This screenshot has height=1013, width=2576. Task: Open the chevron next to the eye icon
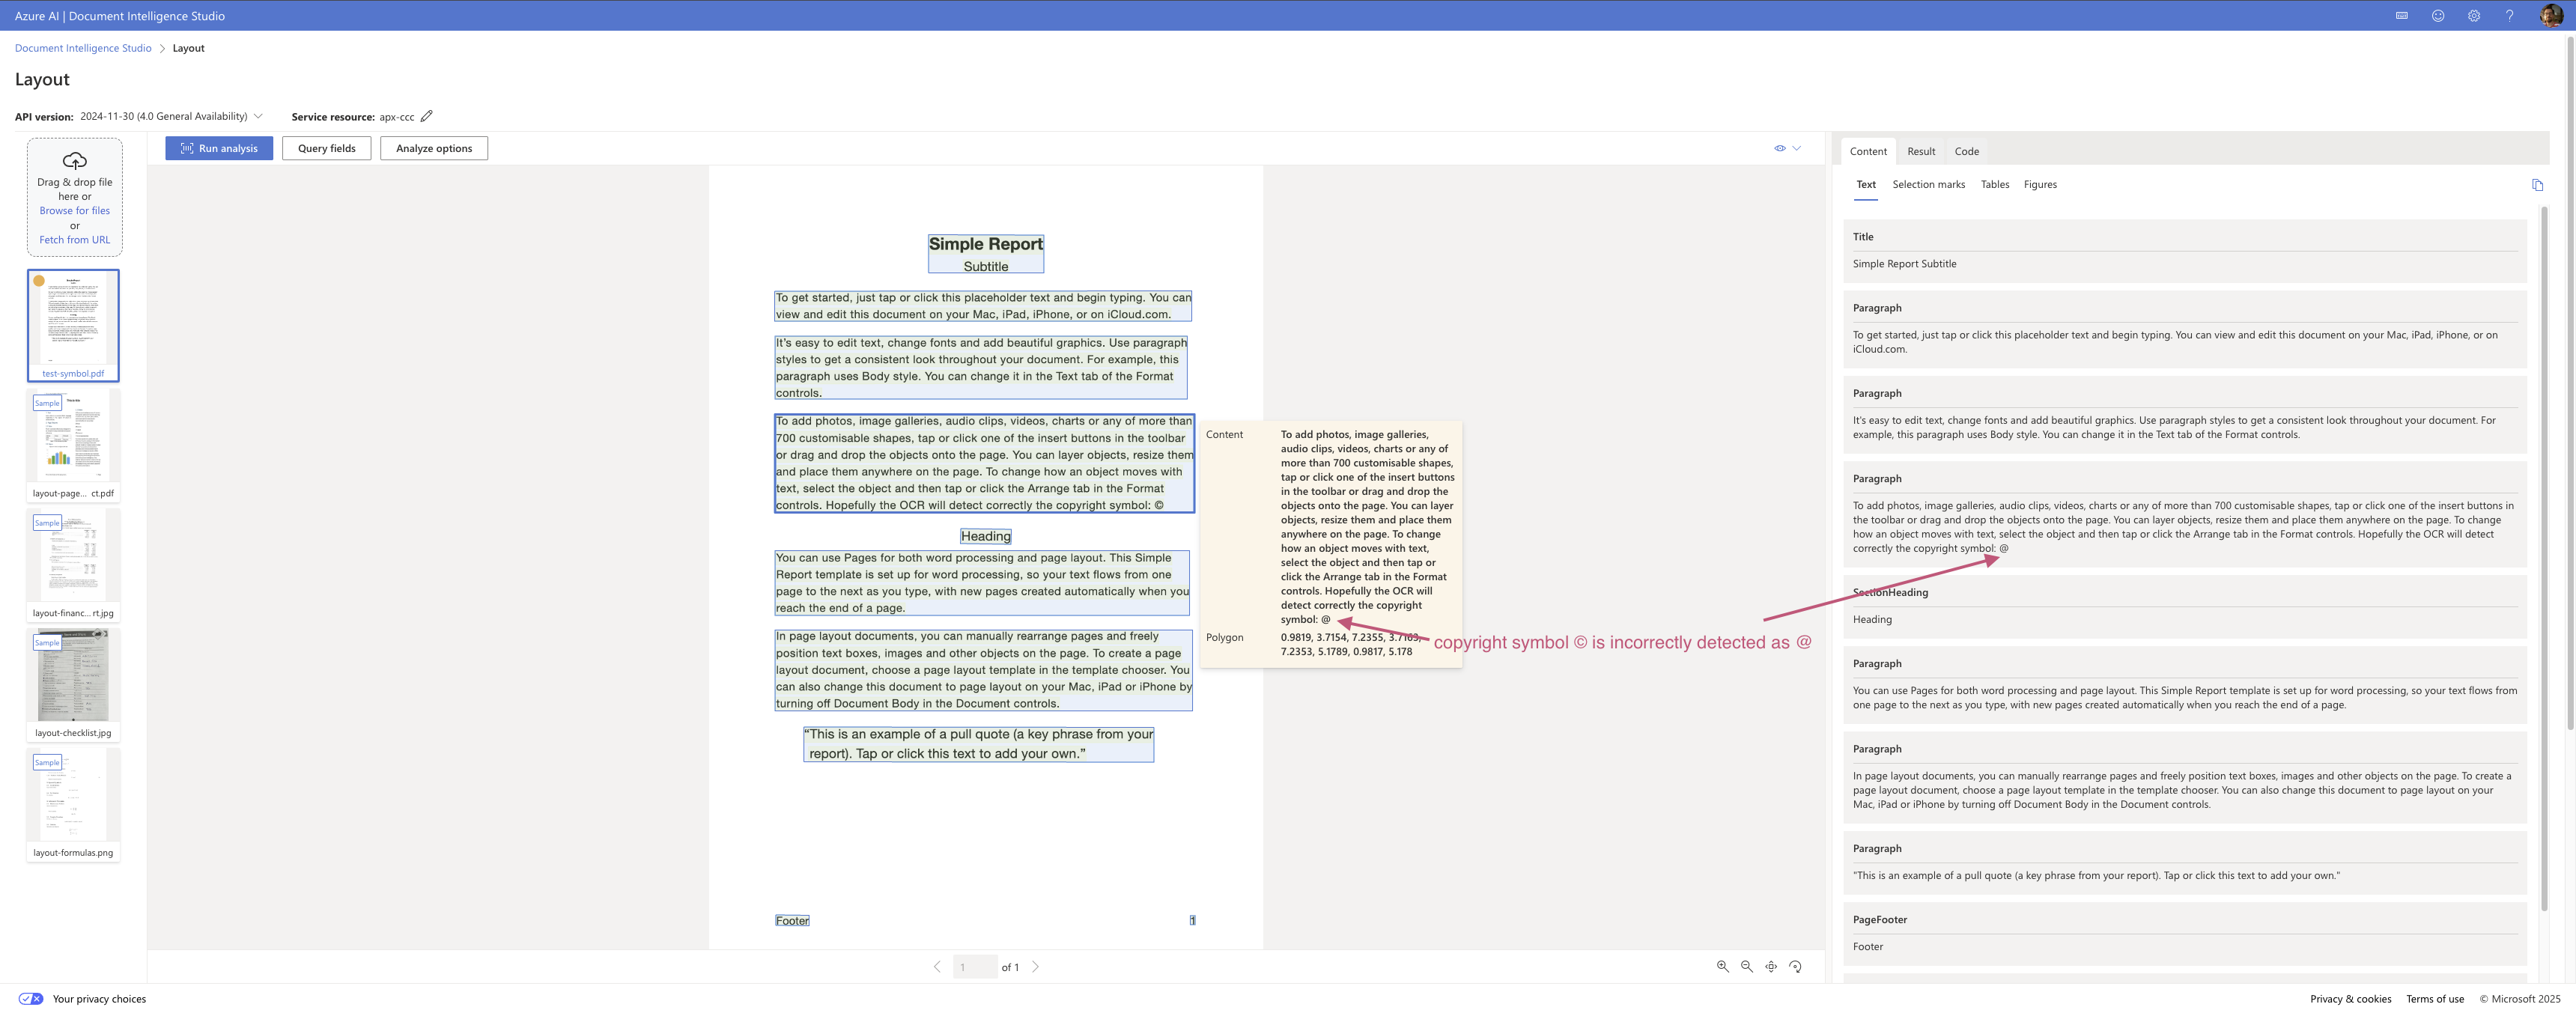tap(1797, 148)
